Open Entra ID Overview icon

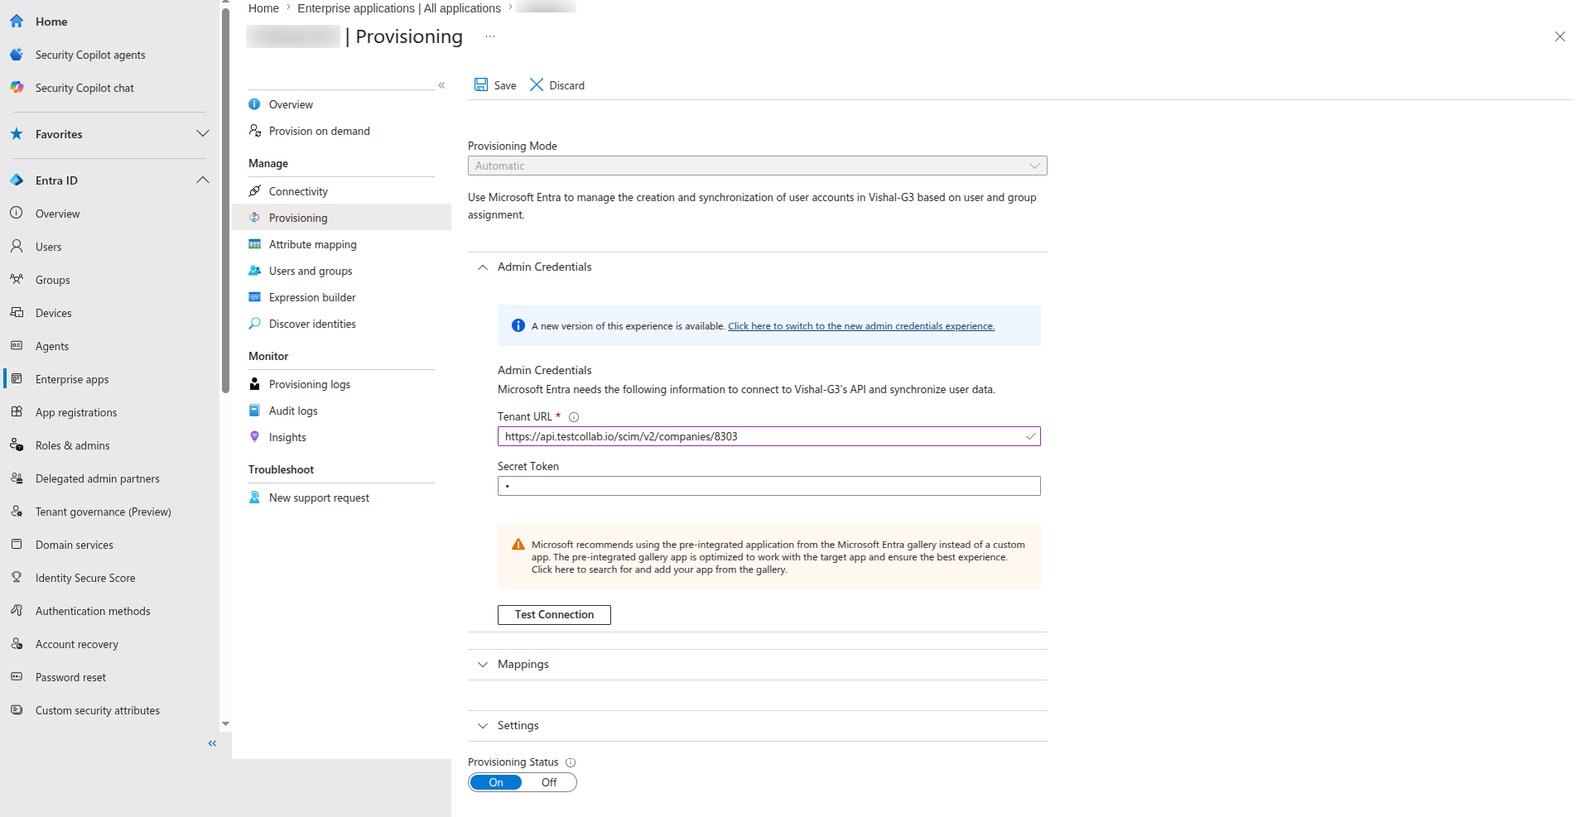17,213
